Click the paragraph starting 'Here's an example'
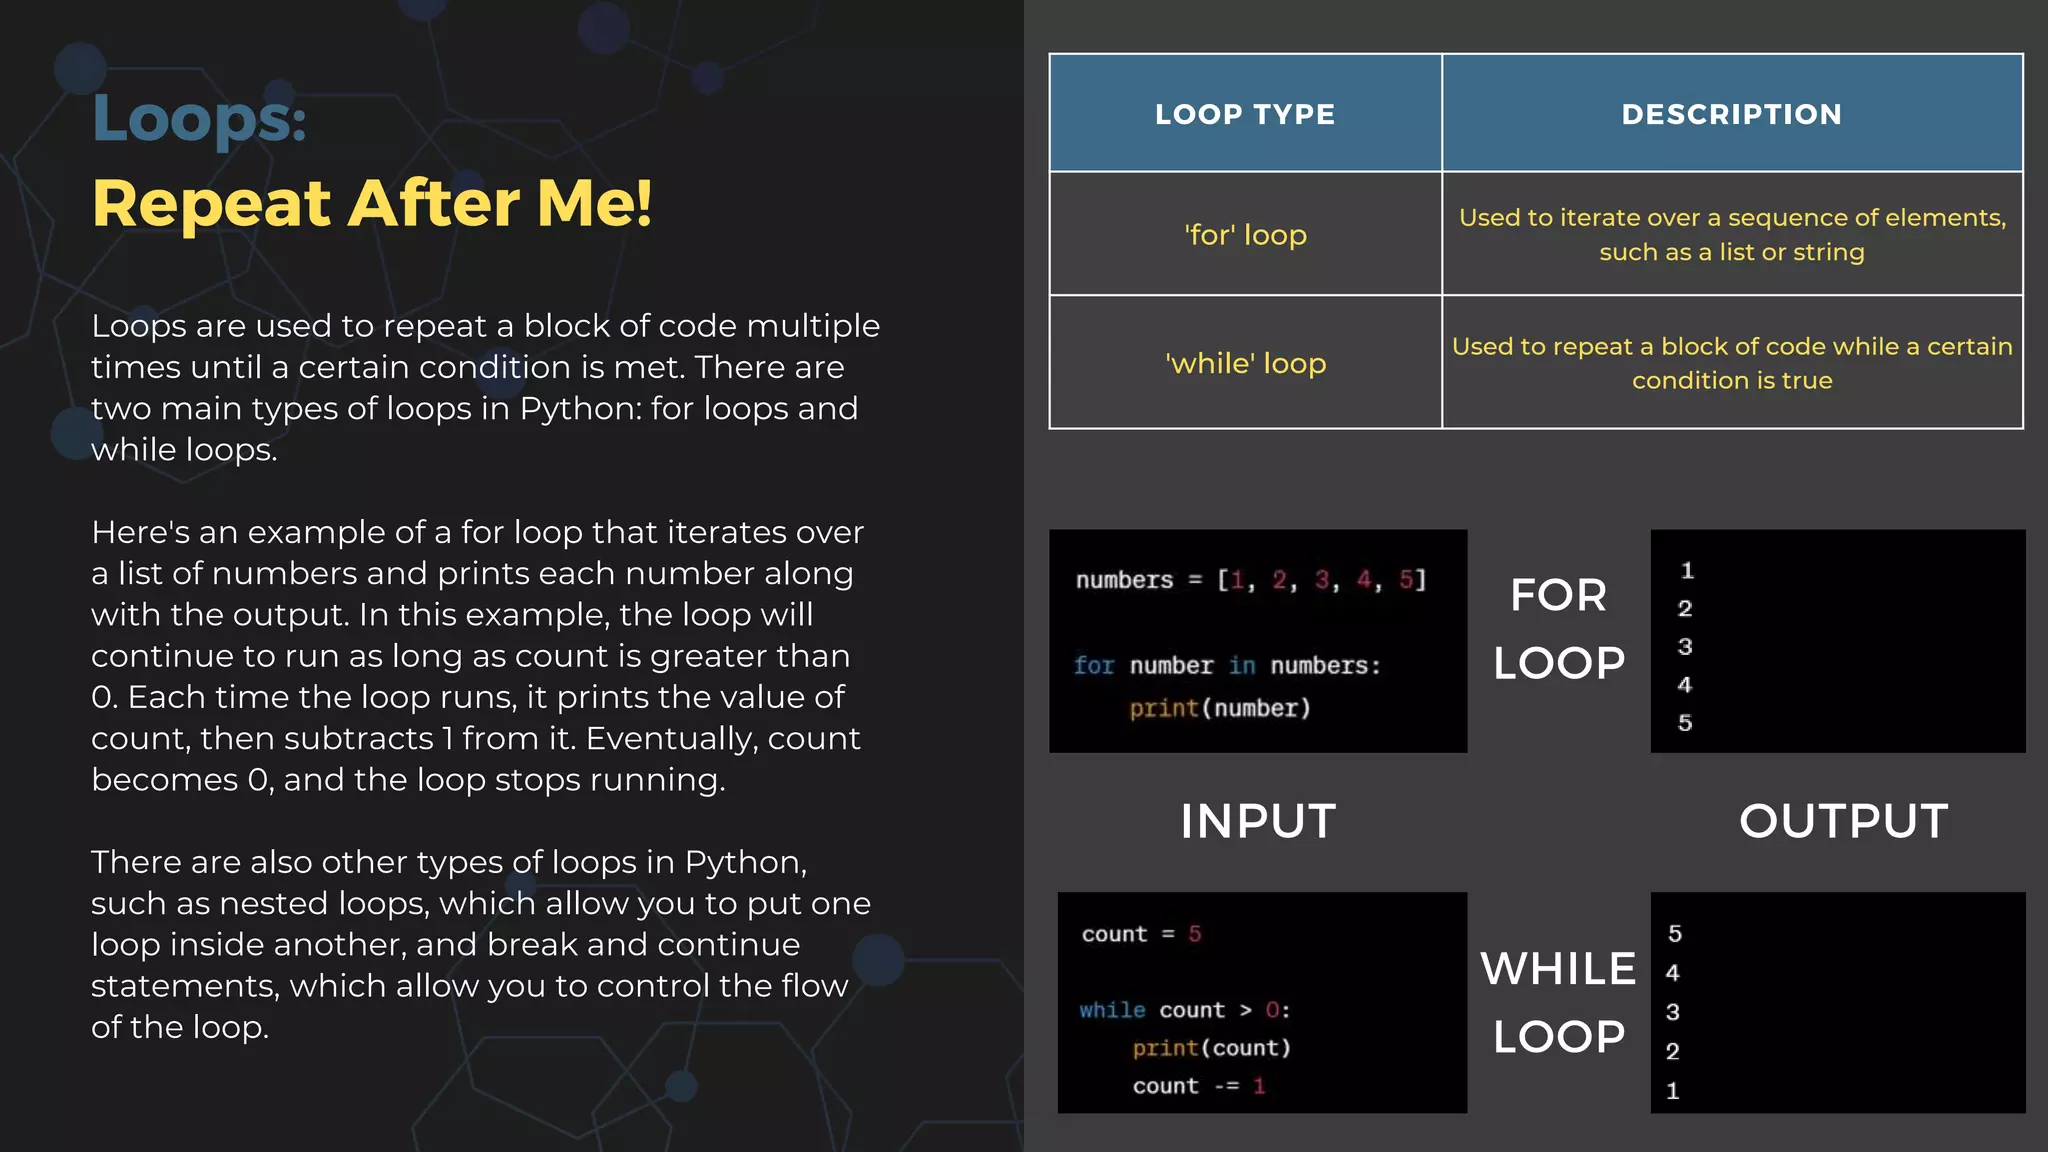The height and width of the screenshot is (1152, 2048). tap(478, 655)
